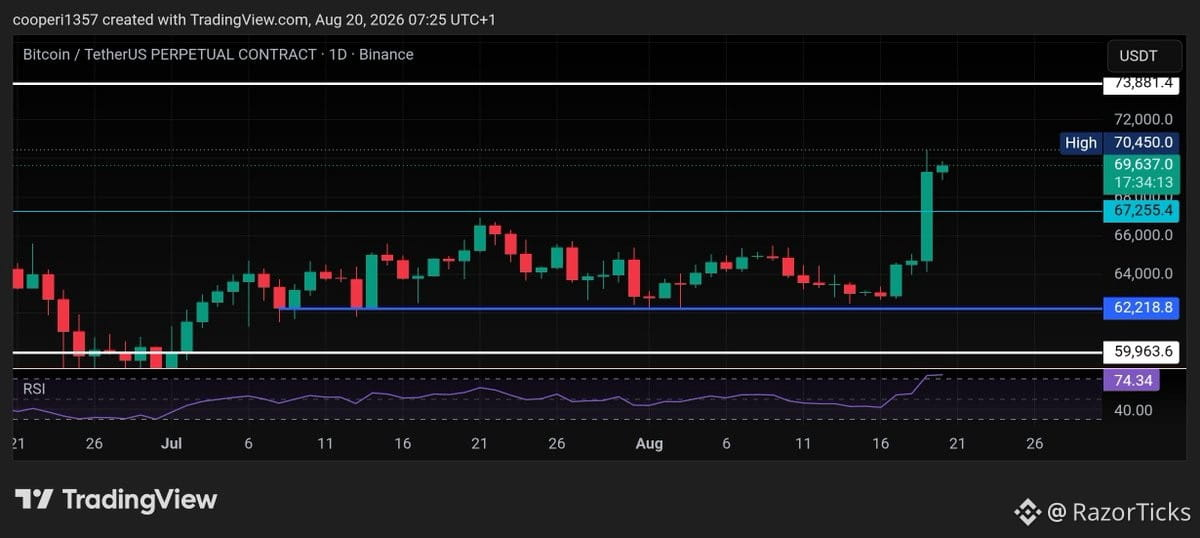Click the 40.00 RSI scale label
This screenshot has height=538, width=1200.
pos(1133,410)
